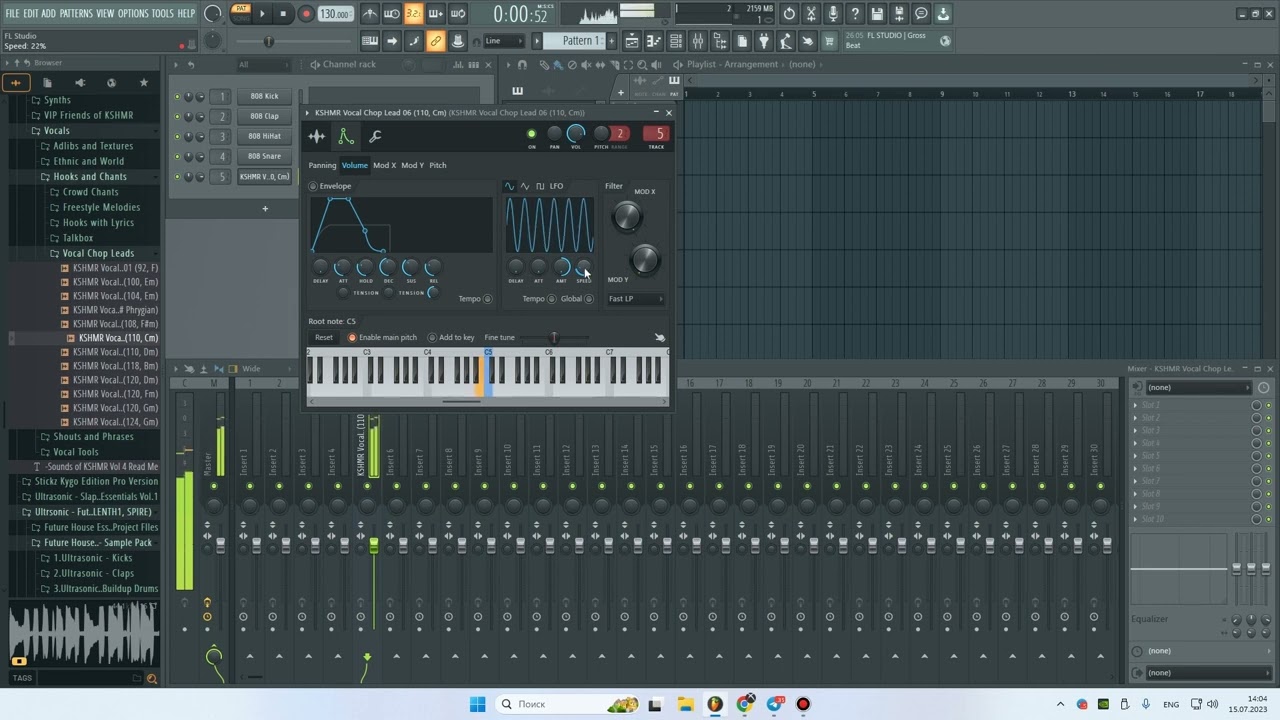Adjust the Fine tune slider
Viewport: 1280px width, 720px height.
[x=553, y=338]
